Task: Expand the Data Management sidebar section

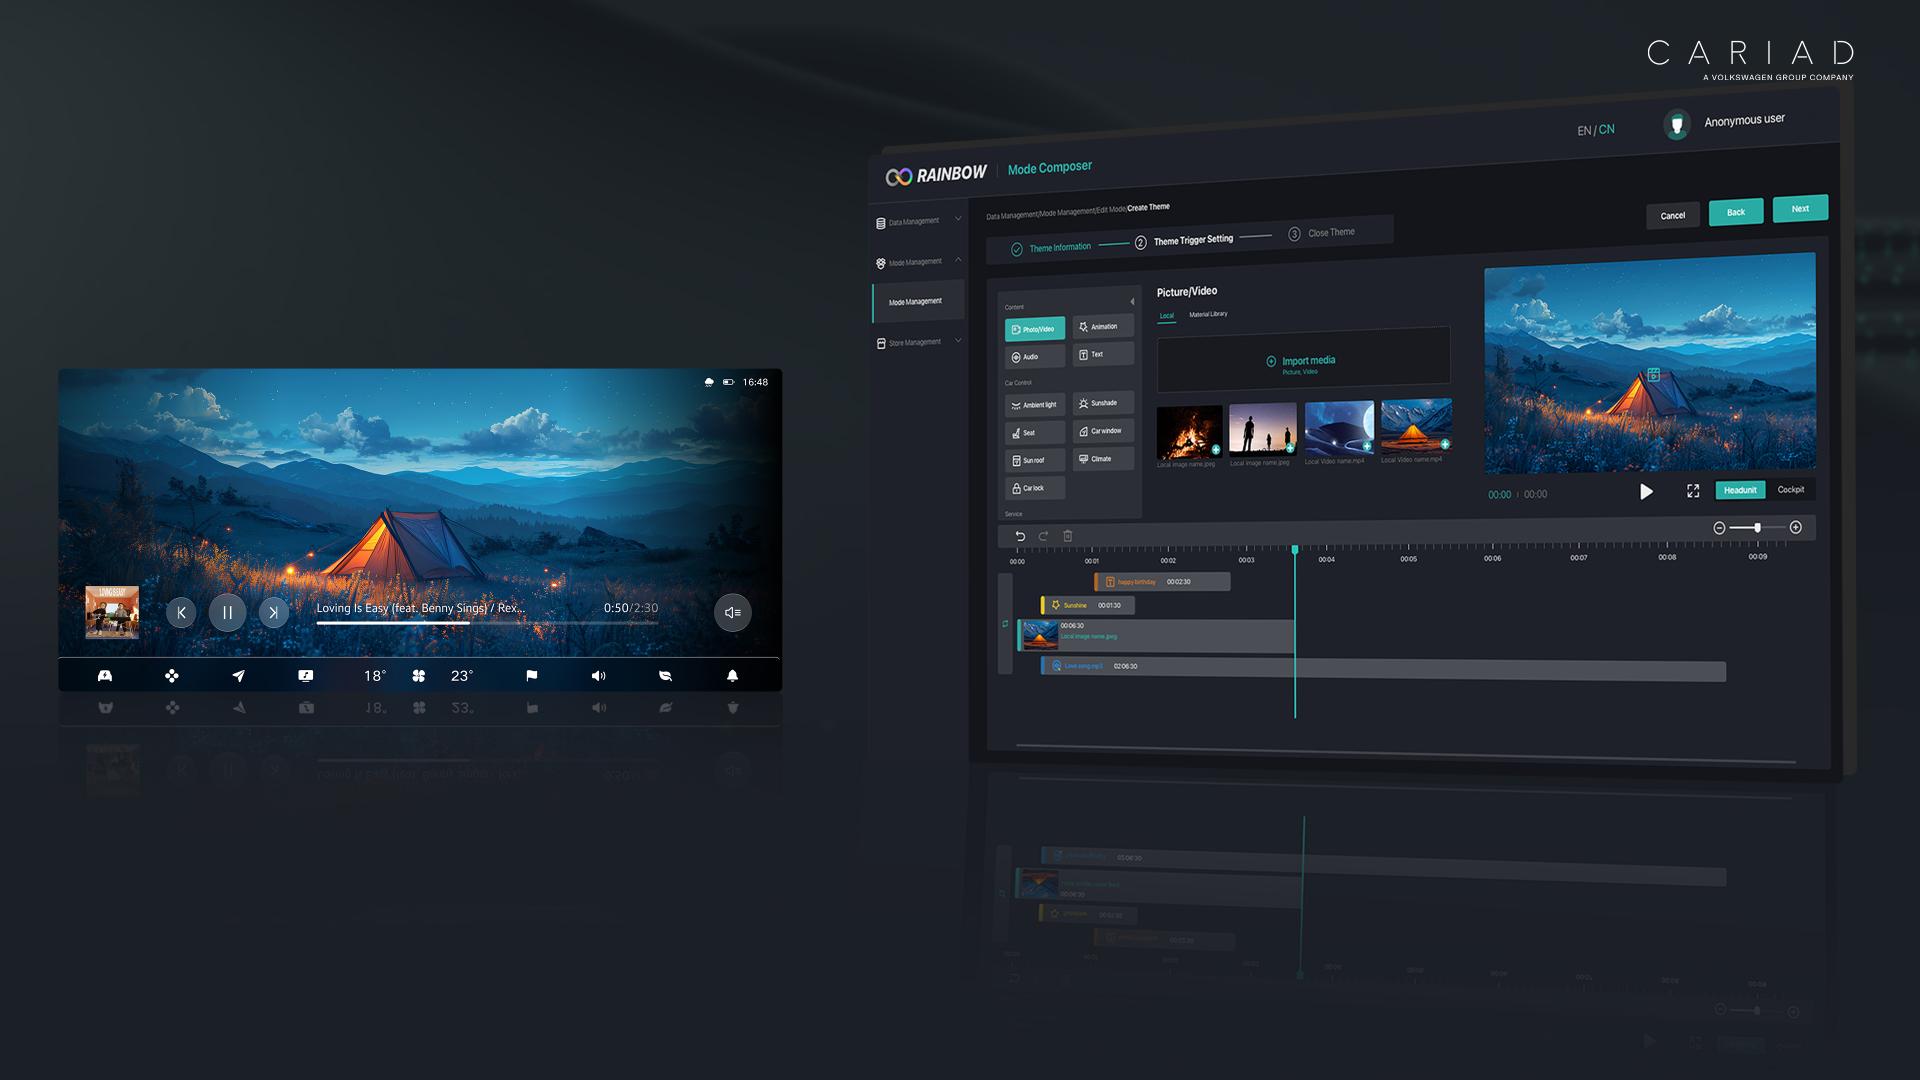Action: coord(916,221)
